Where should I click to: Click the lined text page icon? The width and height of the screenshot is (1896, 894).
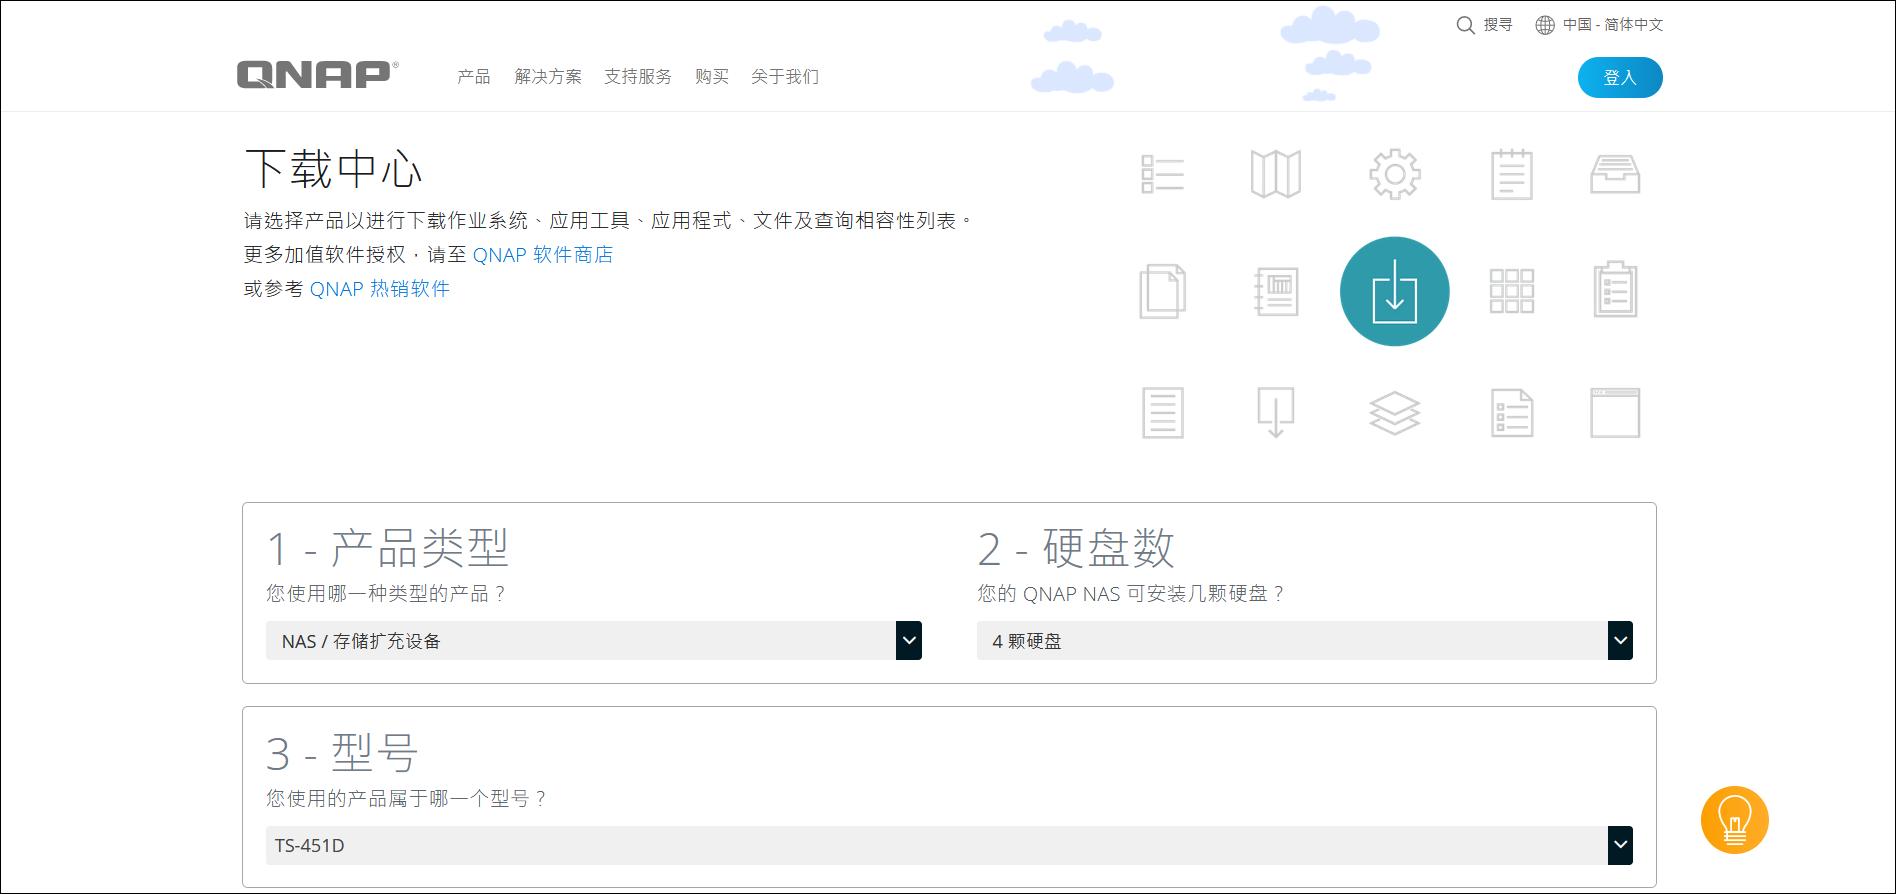[1162, 412]
